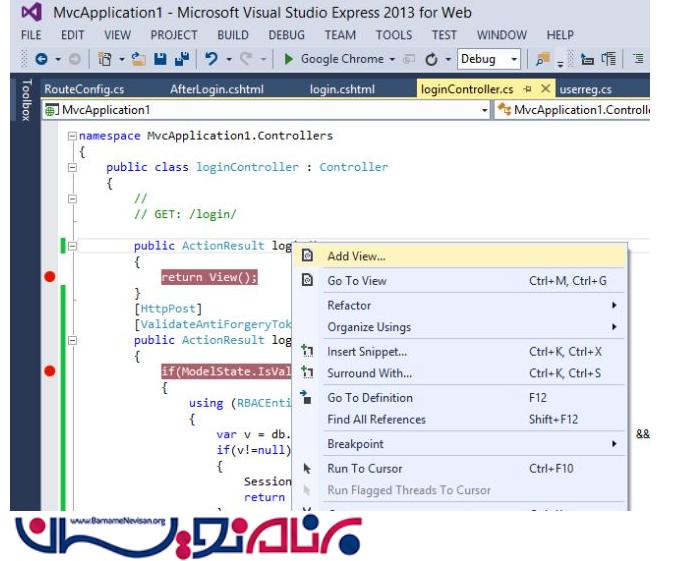The width and height of the screenshot is (679, 561).
Task: Open the Debug configuration dropdown
Action: click(514, 60)
